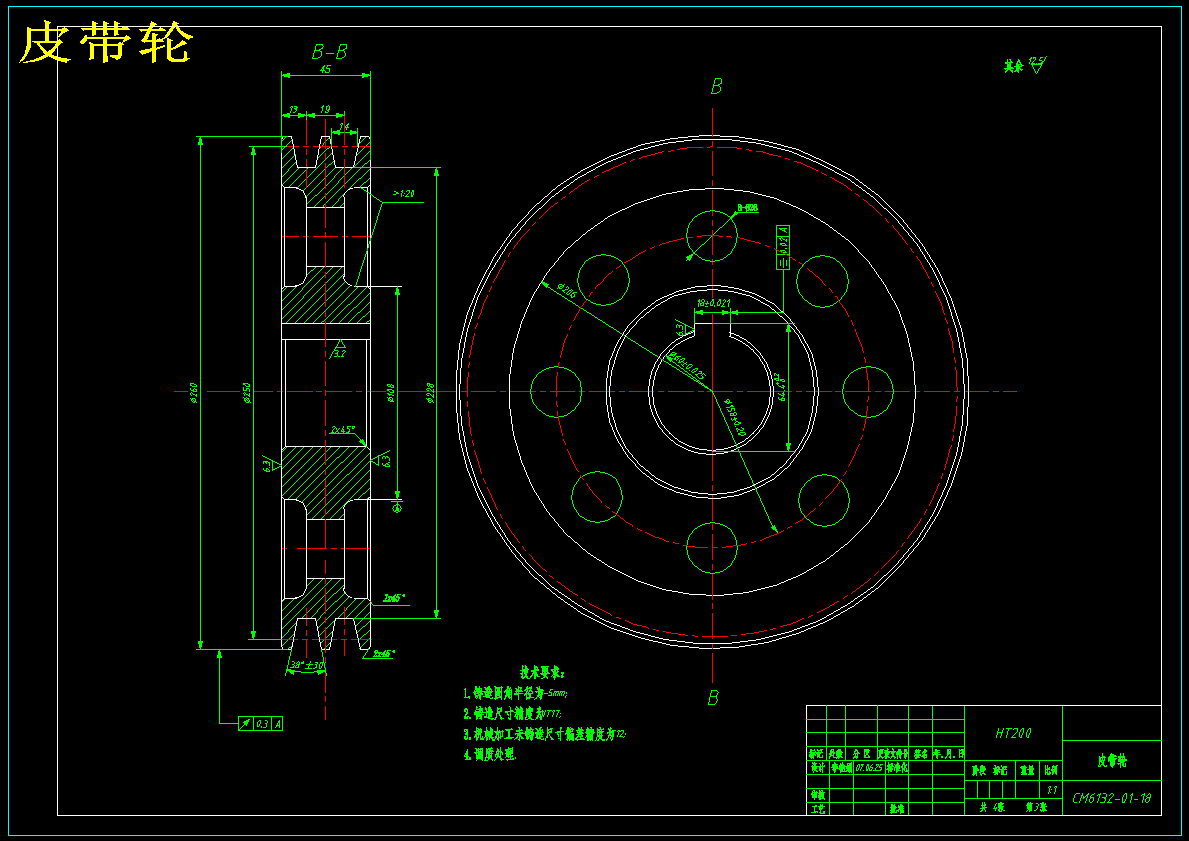Click the HT200 material cell

click(1014, 733)
